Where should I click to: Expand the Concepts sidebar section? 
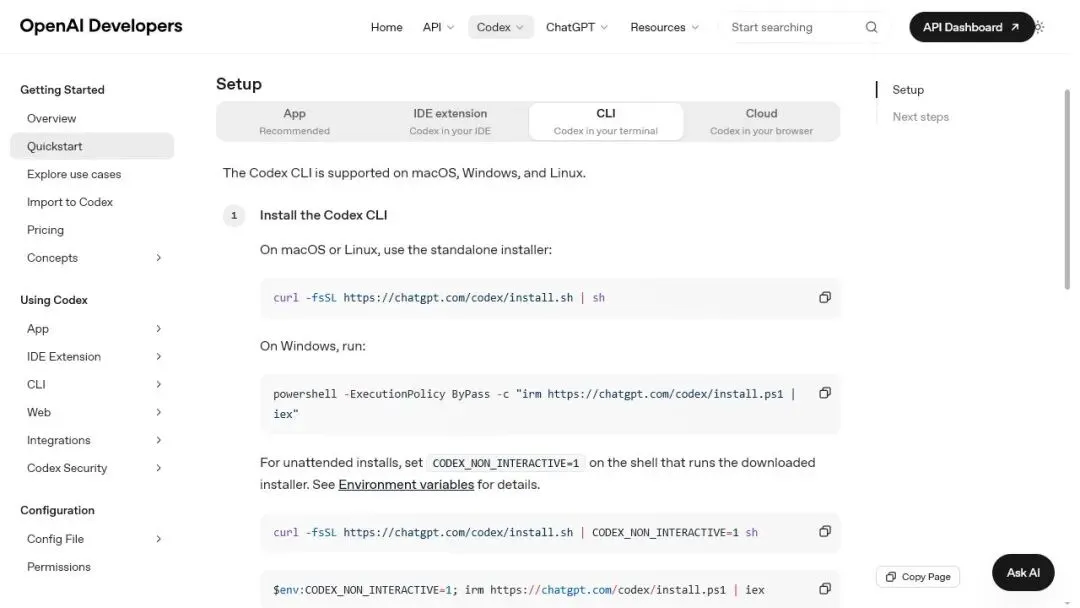pyautogui.click(x=92, y=258)
